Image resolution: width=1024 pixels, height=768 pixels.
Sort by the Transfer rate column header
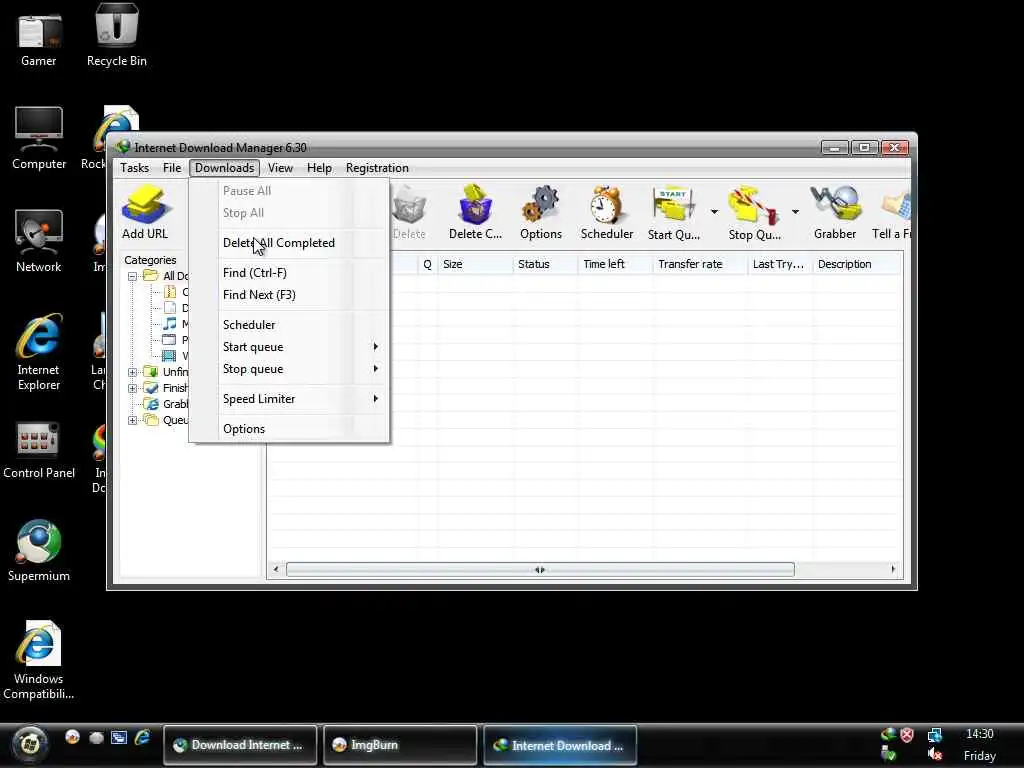coord(700,264)
